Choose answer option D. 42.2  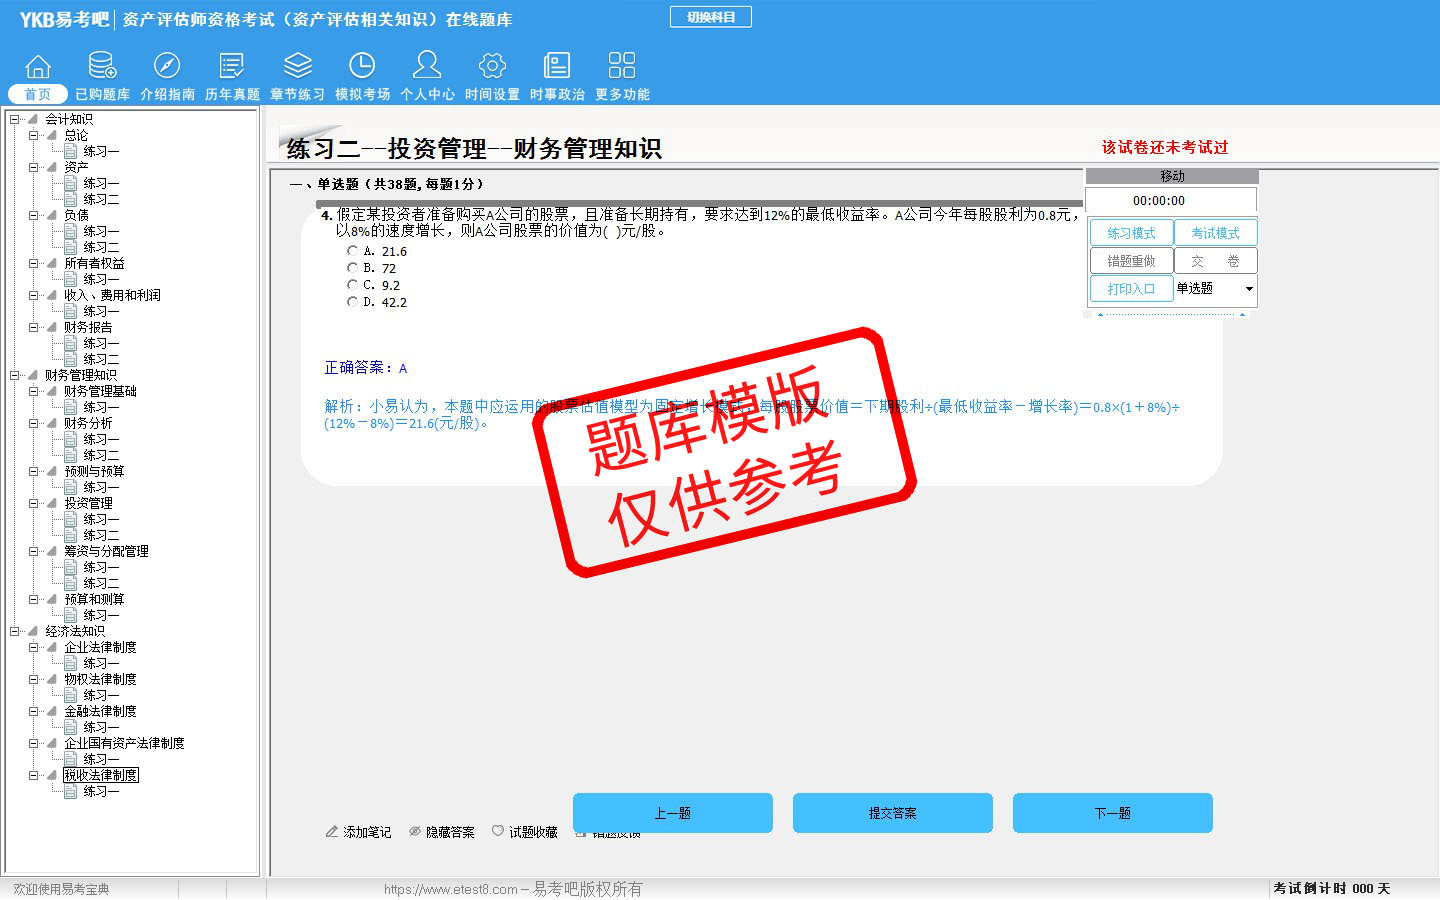(x=353, y=302)
